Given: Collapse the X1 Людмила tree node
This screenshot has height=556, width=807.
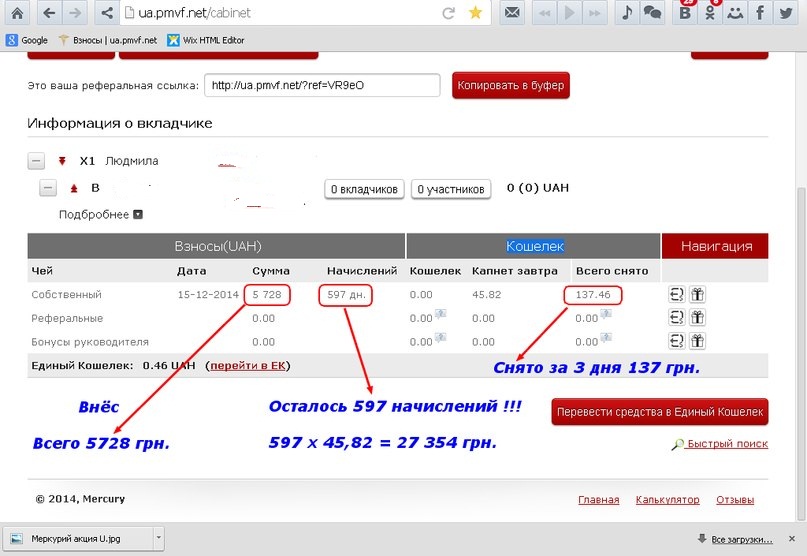Looking at the screenshot, I should coord(36,161).
